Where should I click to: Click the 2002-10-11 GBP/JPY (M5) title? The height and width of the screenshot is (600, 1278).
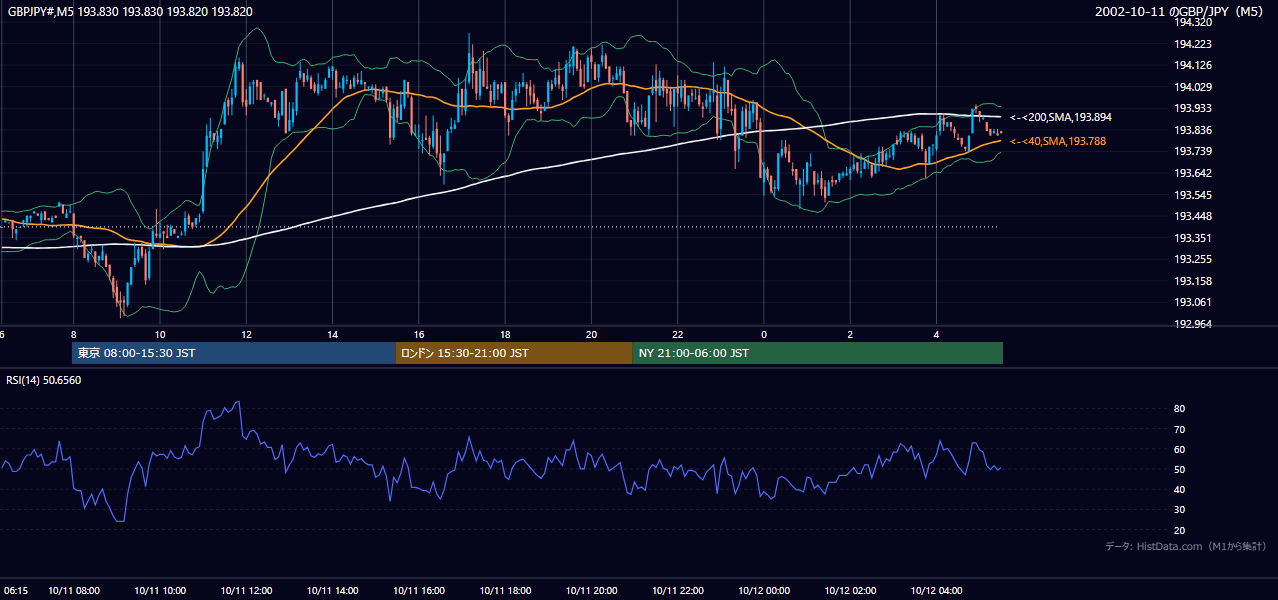(1180, 12)
